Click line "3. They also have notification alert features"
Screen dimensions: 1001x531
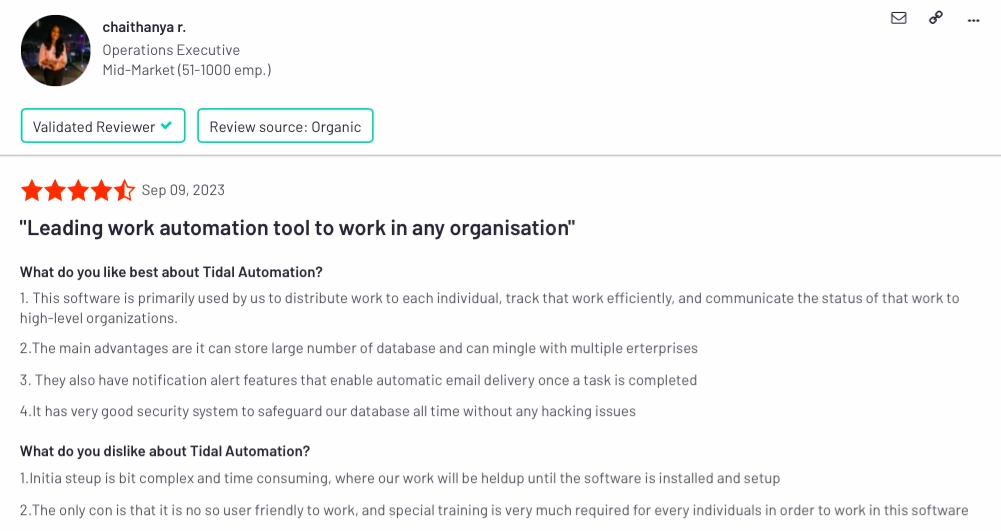(x=358, y=380)
